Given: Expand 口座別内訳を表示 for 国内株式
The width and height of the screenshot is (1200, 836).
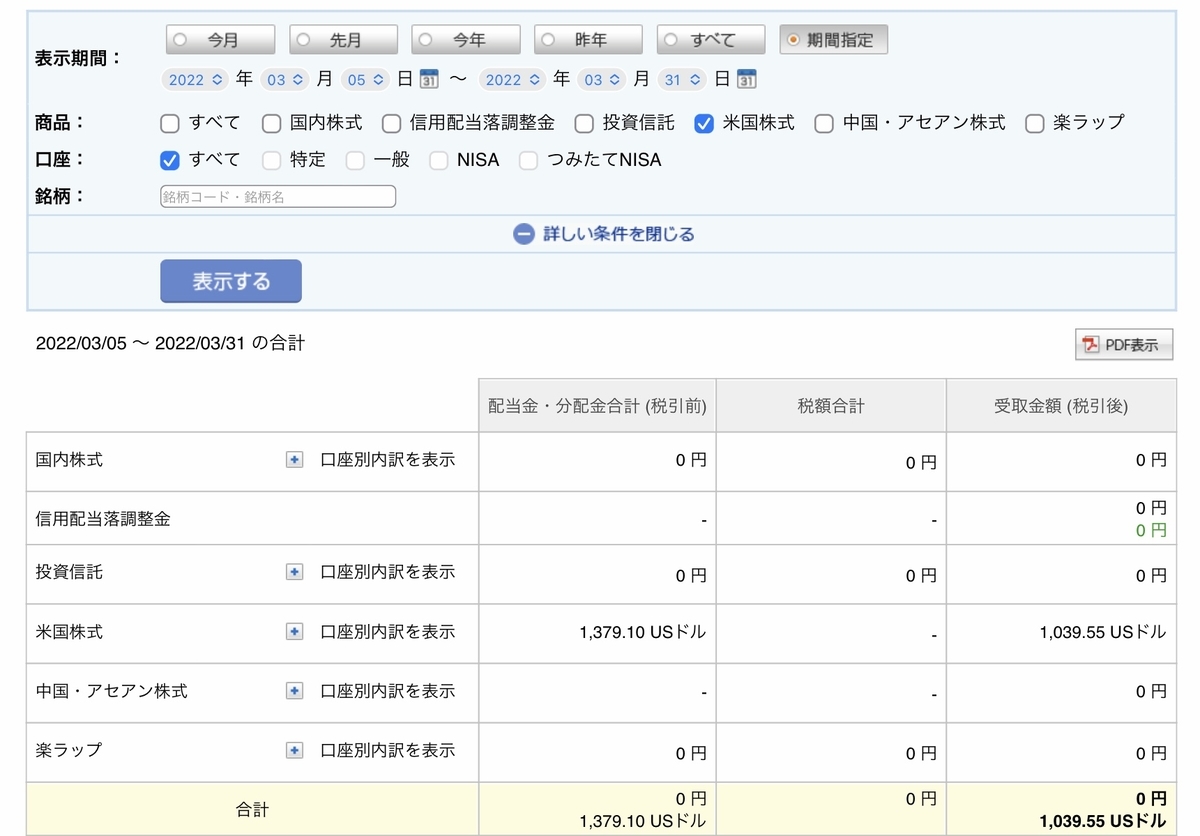Looking at the screenshot, I should click(x=387, y=460).
